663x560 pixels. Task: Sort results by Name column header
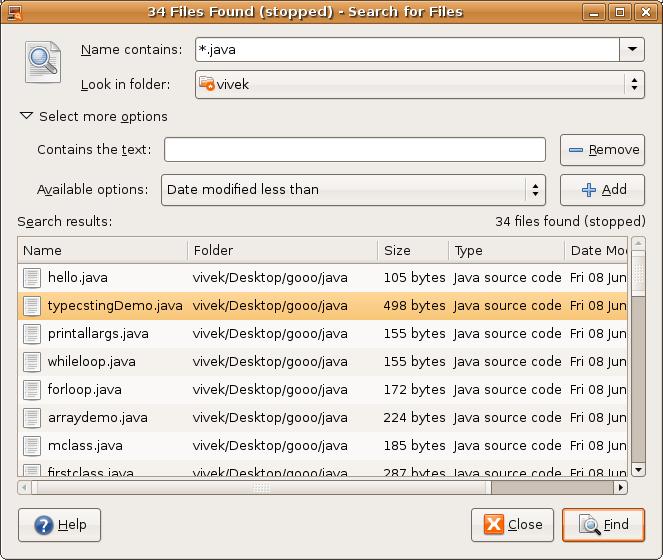100,251
